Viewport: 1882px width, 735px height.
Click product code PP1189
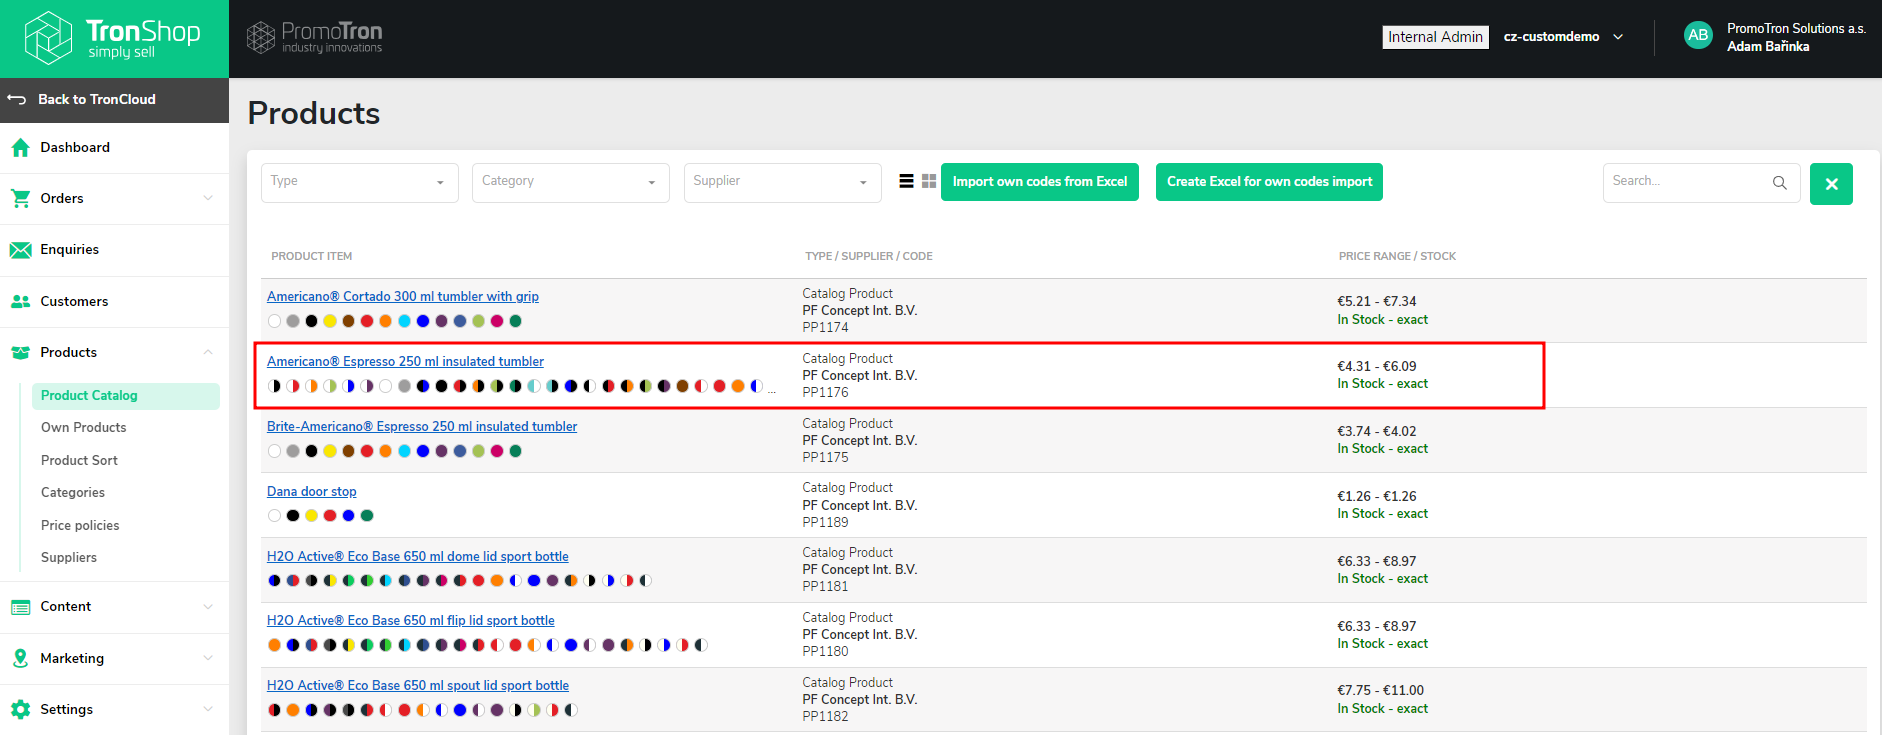(825, 522)
